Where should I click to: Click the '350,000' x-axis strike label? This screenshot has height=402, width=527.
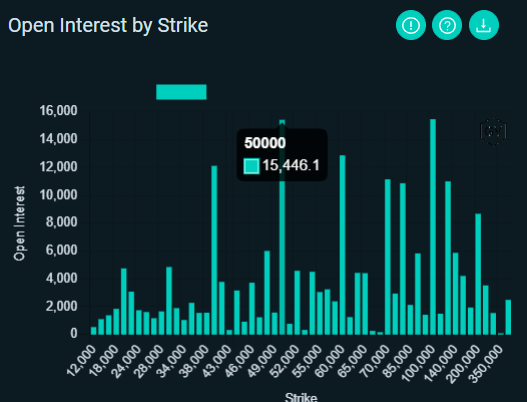pyautogui.click(x=486, y=364)
